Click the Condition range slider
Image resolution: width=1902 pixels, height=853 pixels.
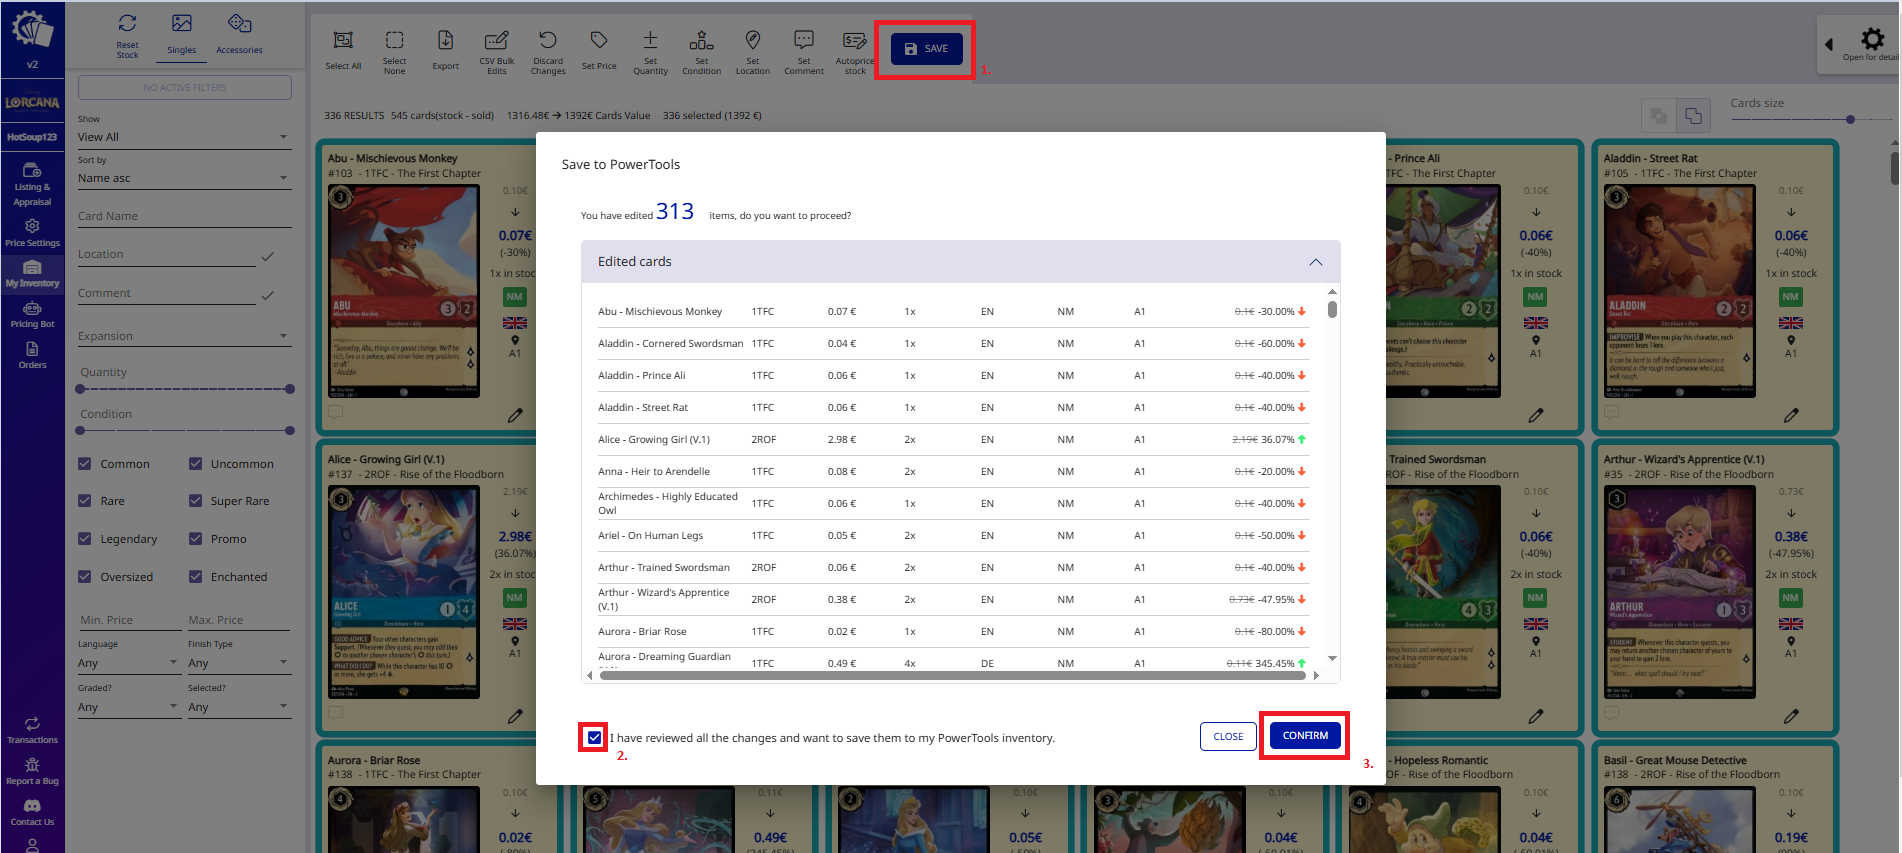point(184,431)
